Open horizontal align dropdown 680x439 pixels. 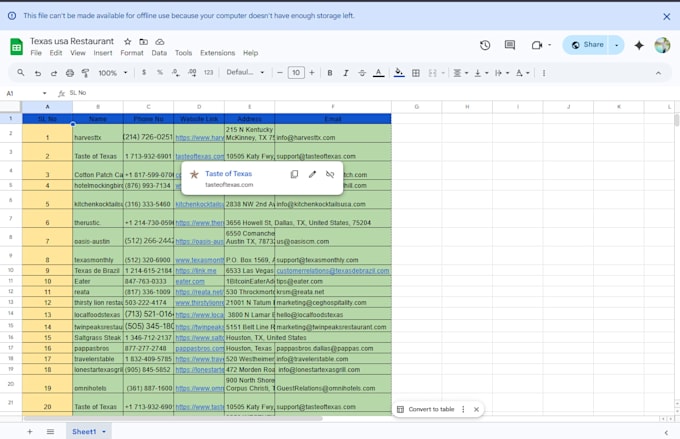pos(460,73)
